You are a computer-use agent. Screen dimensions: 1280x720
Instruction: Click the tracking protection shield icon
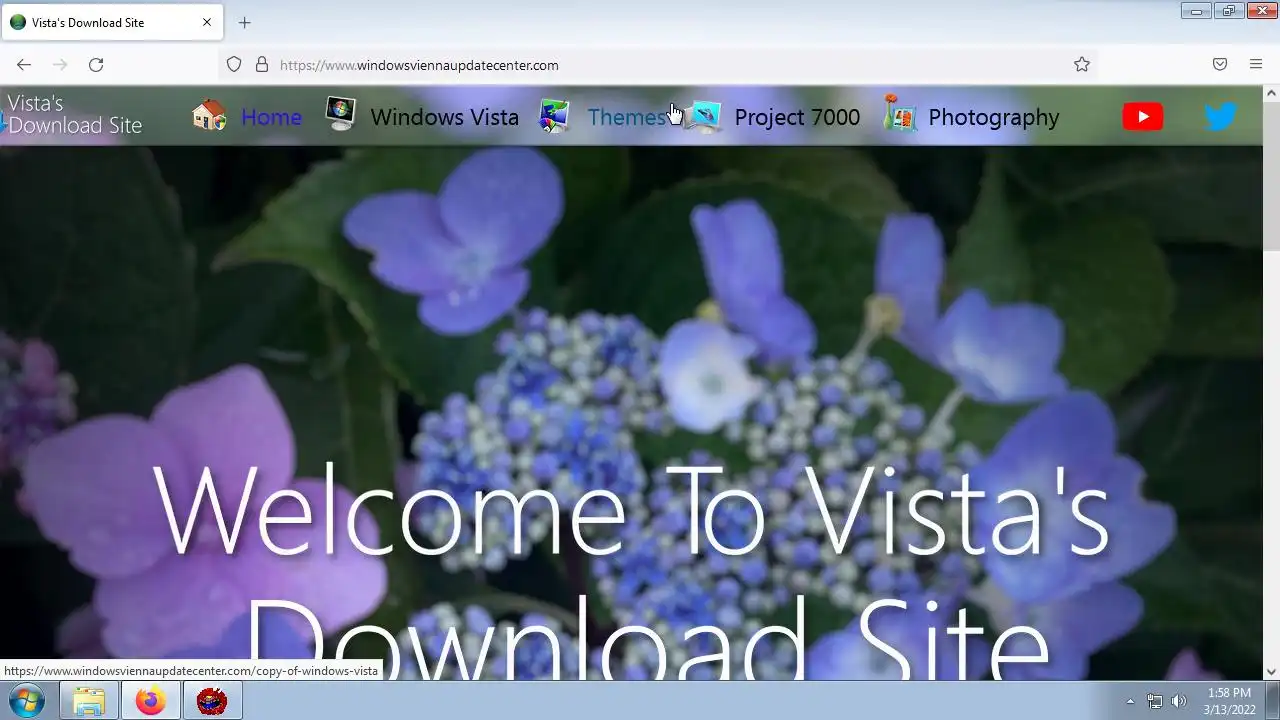tap(234, 65)
